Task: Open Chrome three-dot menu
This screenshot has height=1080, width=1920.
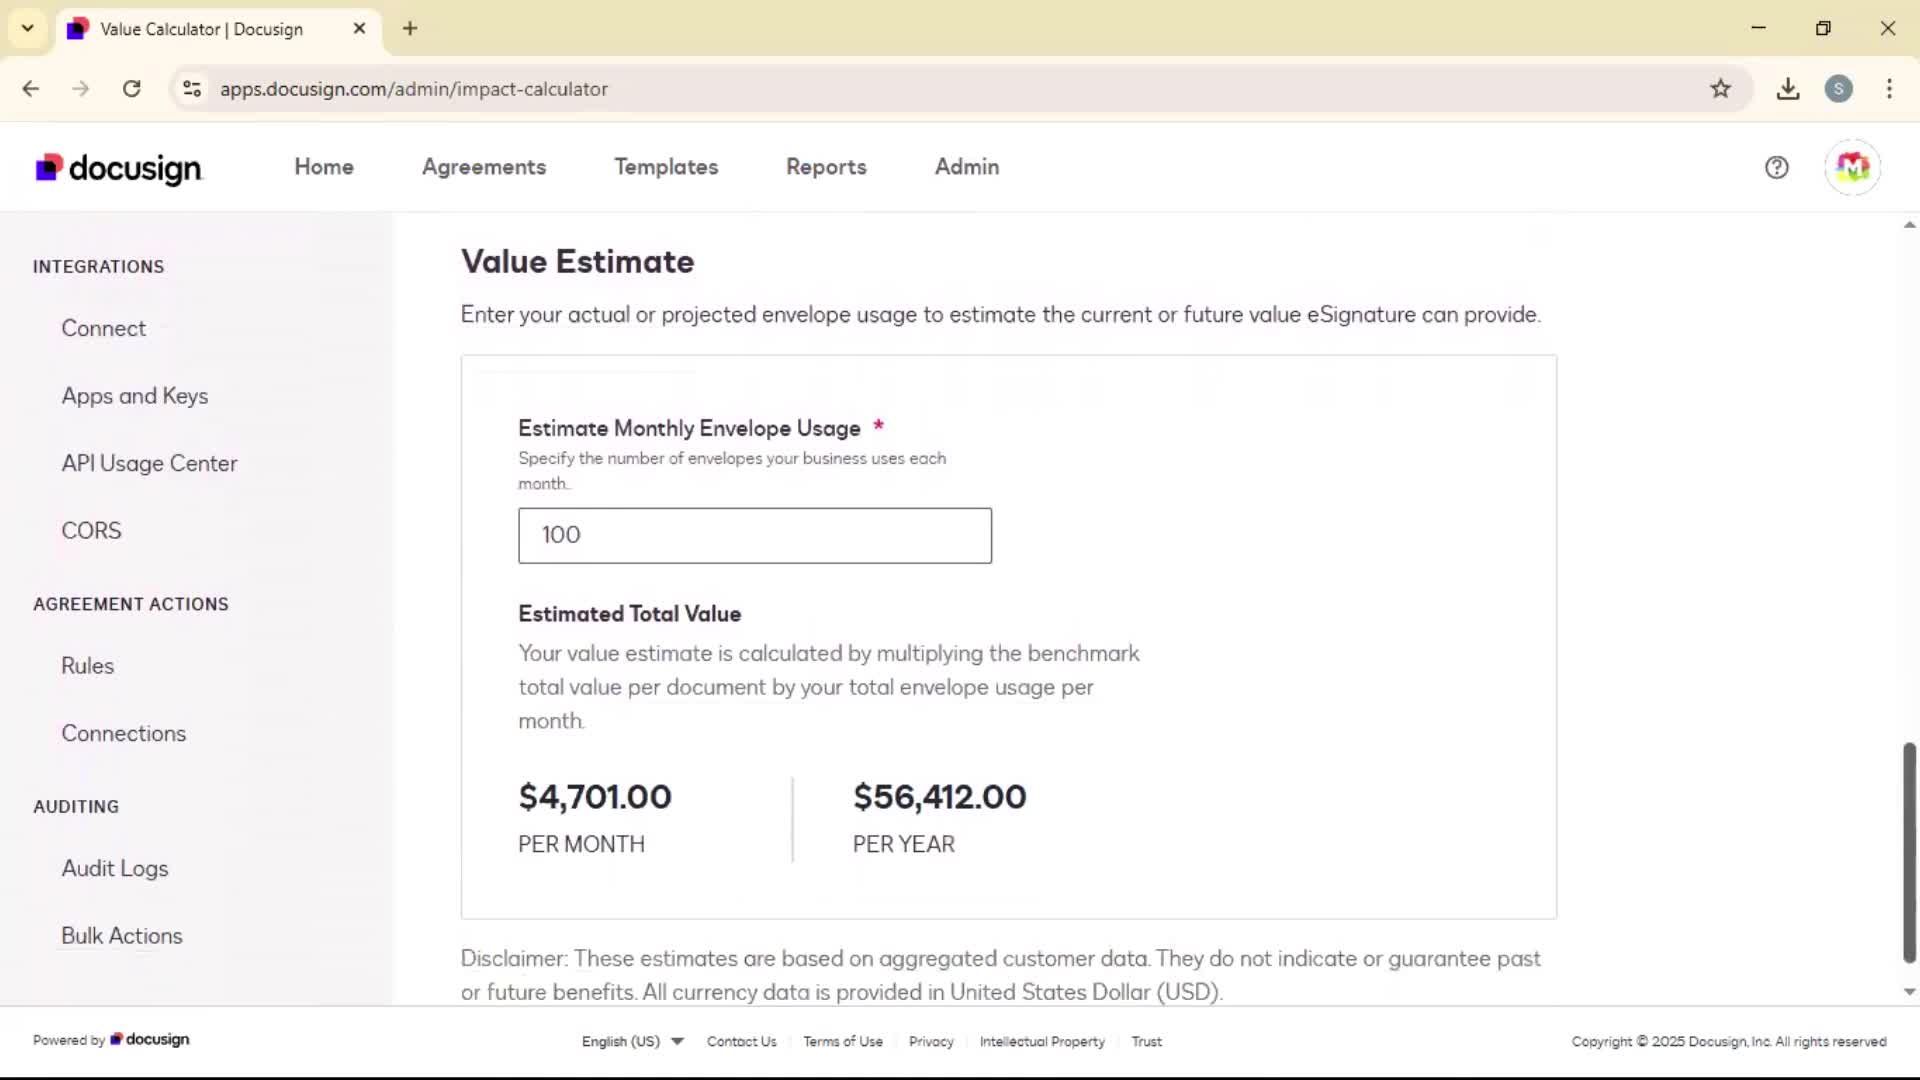Action: 1889,89
